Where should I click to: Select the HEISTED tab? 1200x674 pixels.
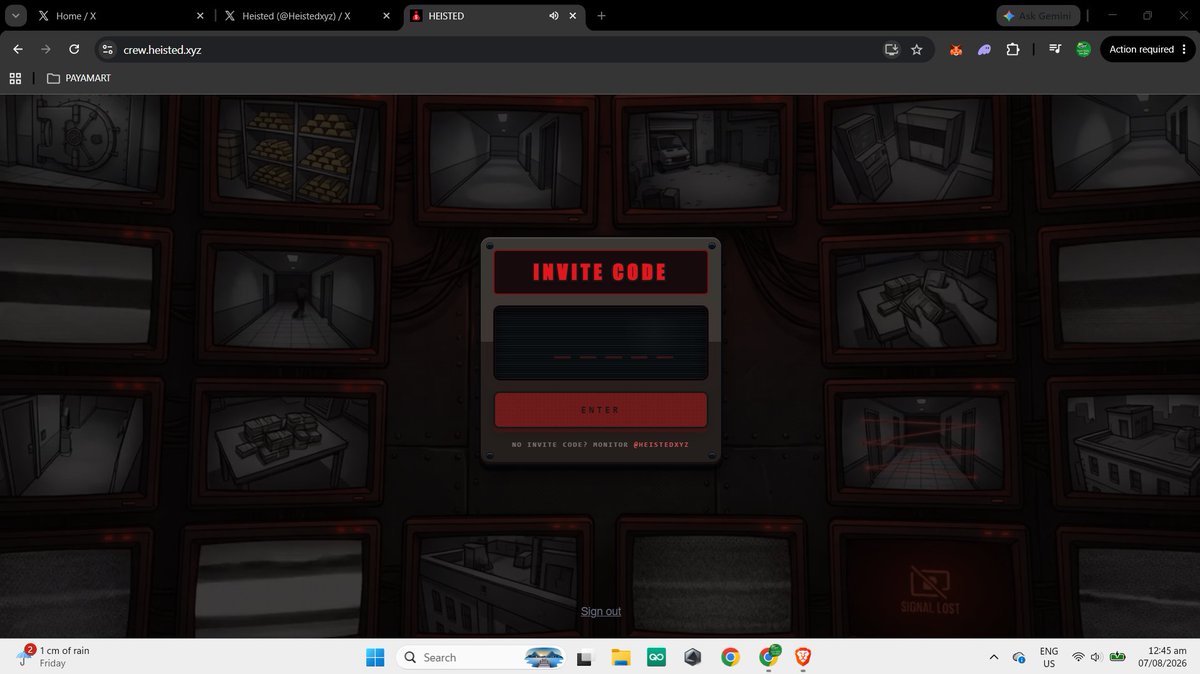[495, 16]
